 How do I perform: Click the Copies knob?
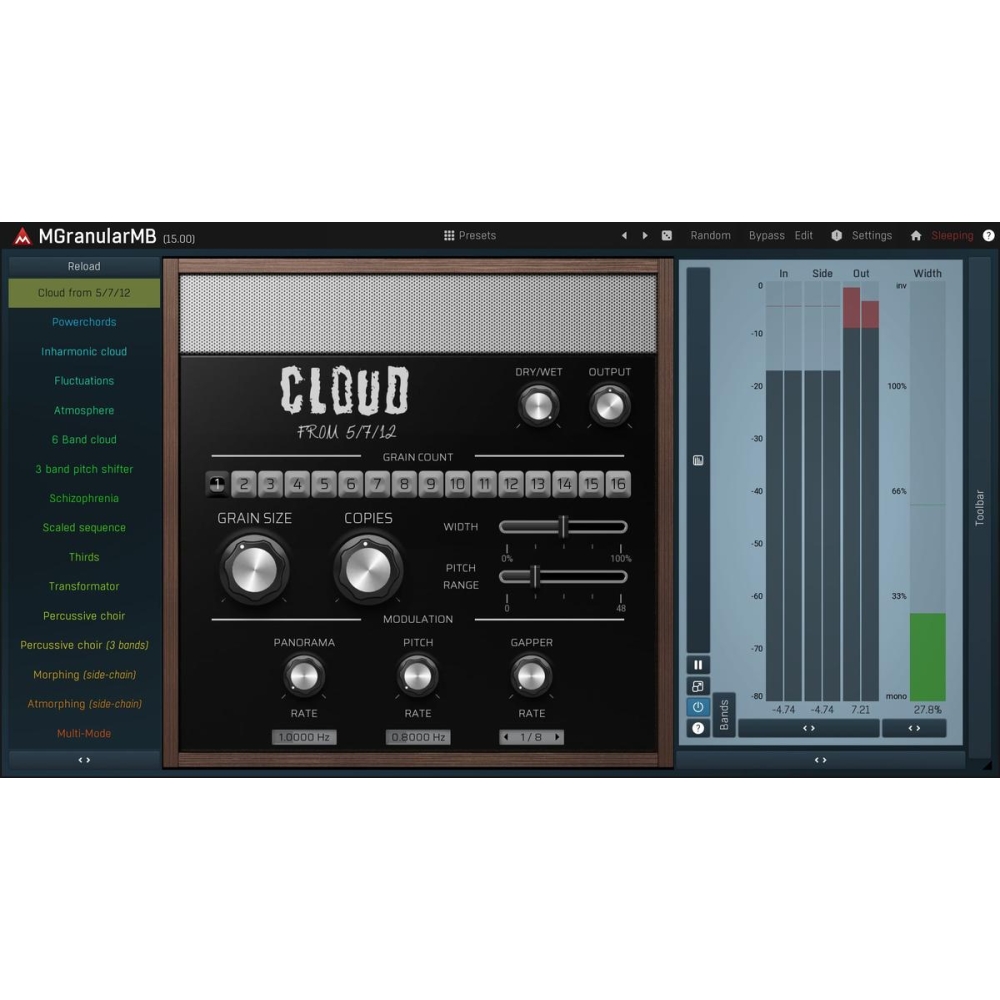coord(368,570)
